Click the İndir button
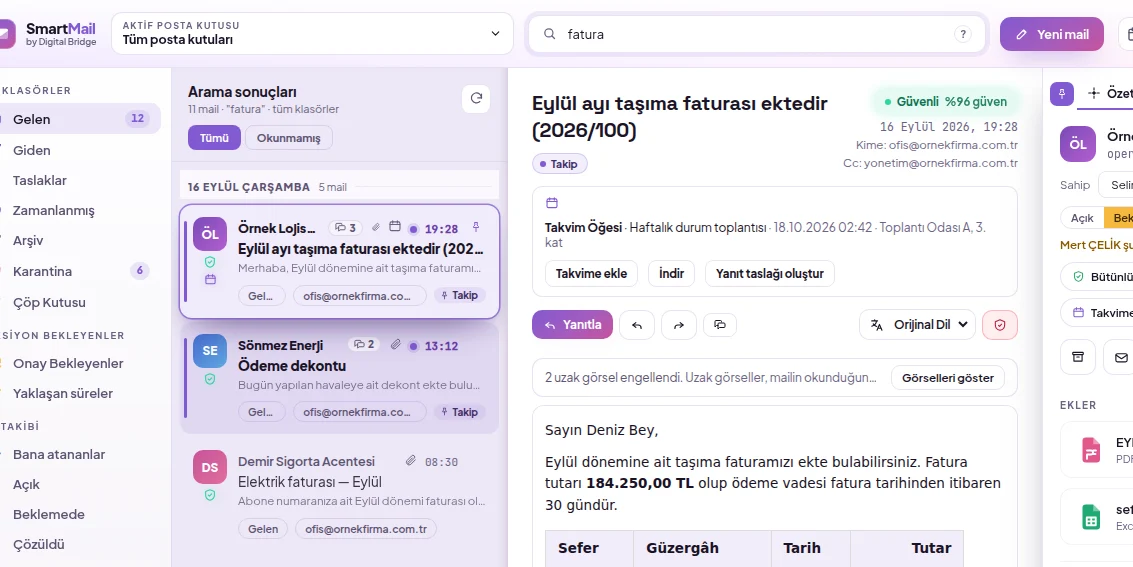Image resolution: width=1133 pixels, height=567 pixels. (671, 274)
